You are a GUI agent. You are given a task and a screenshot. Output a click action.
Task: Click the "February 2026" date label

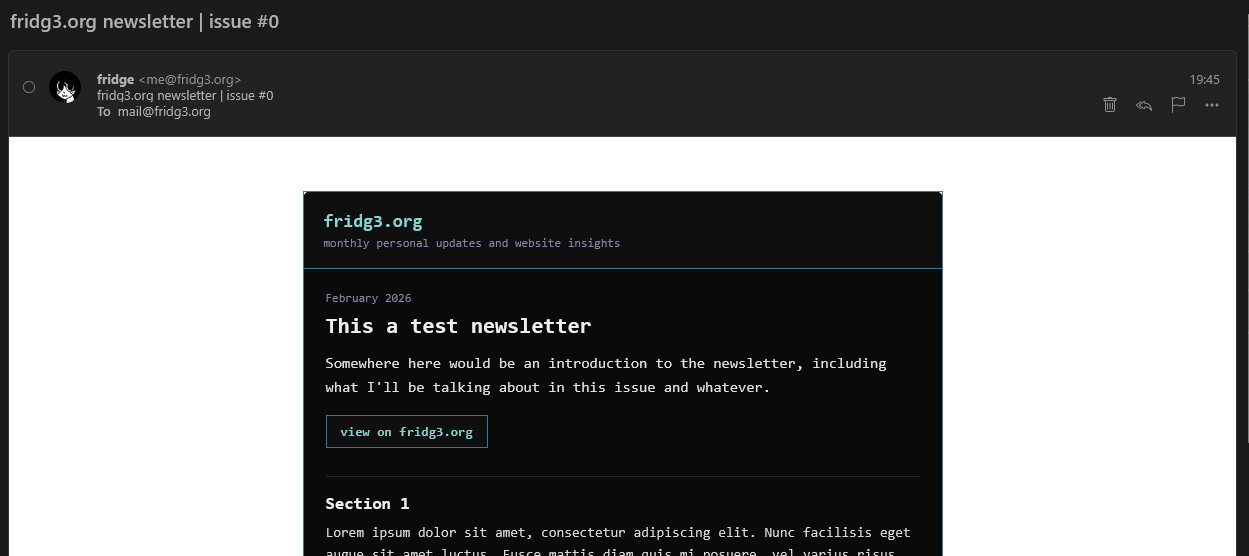click(x=368, y=298)
